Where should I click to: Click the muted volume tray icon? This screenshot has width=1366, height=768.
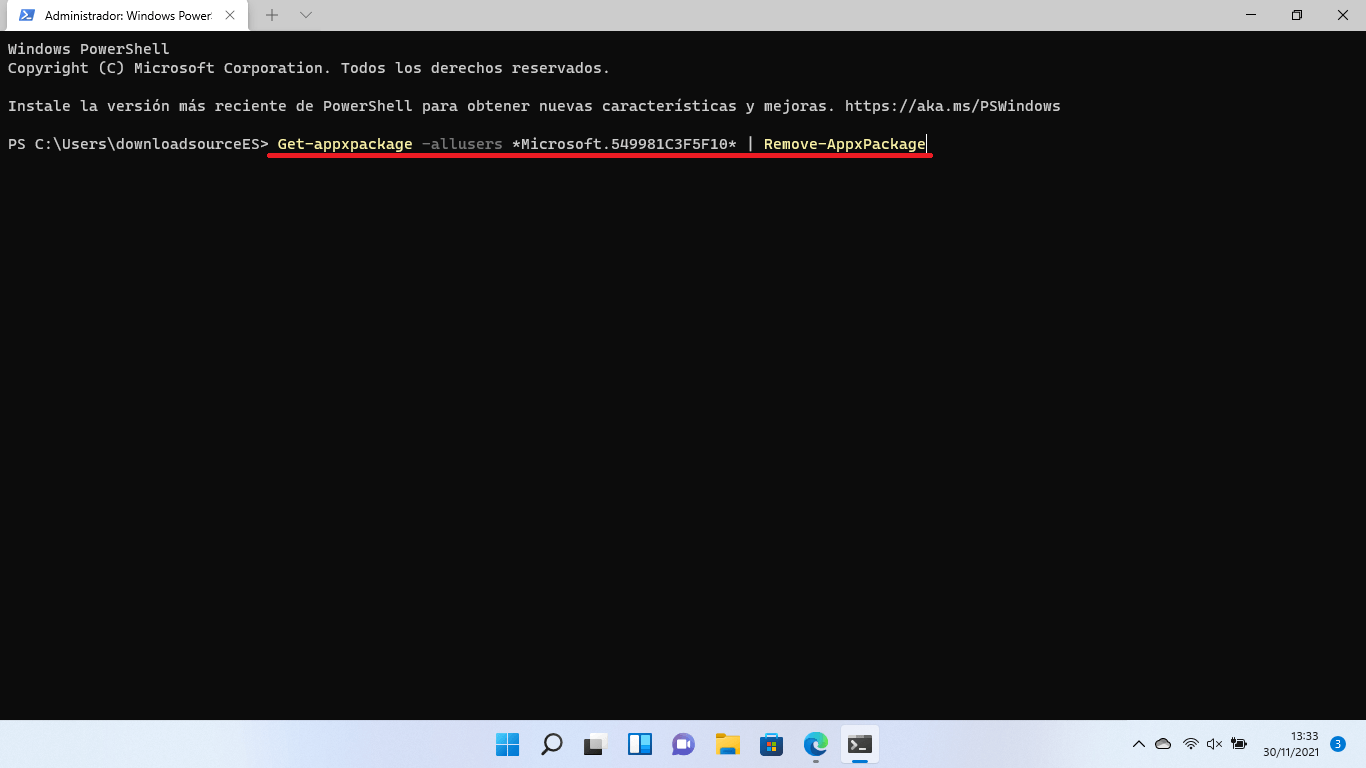pyautogui.click(x=1214, y=744)
